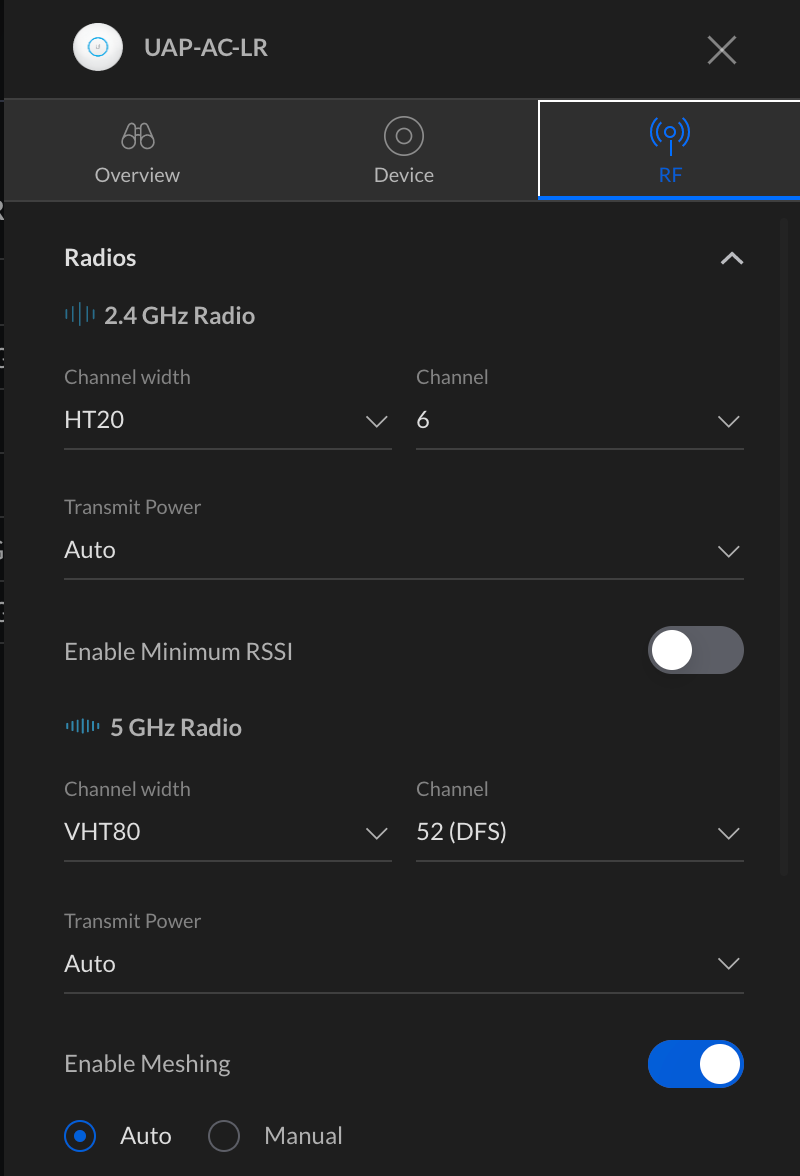This screenshot has width=800, height=1176.
Task: Click the Overview binoculars icon
Action: (x=137, y=135)
